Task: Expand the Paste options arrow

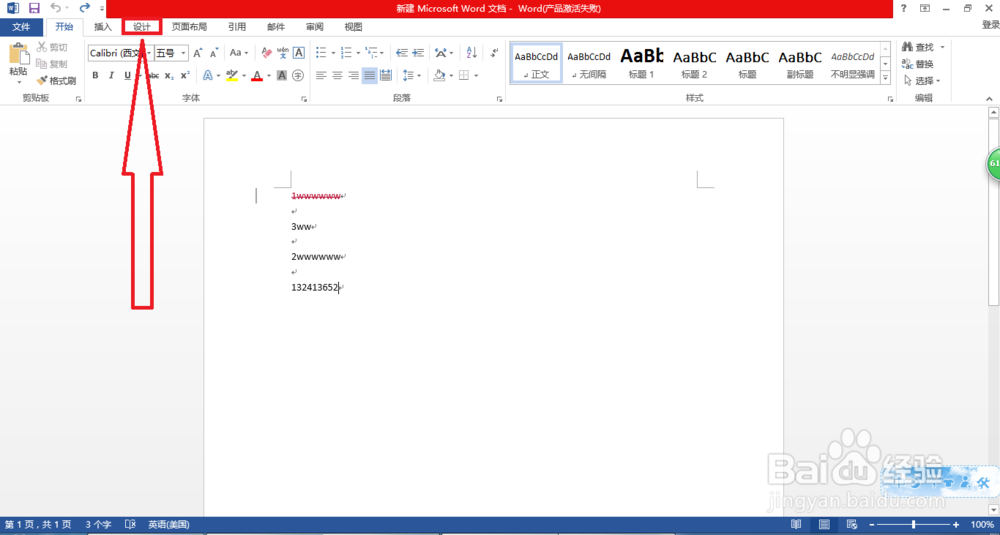Action: [x=18, y=82]
